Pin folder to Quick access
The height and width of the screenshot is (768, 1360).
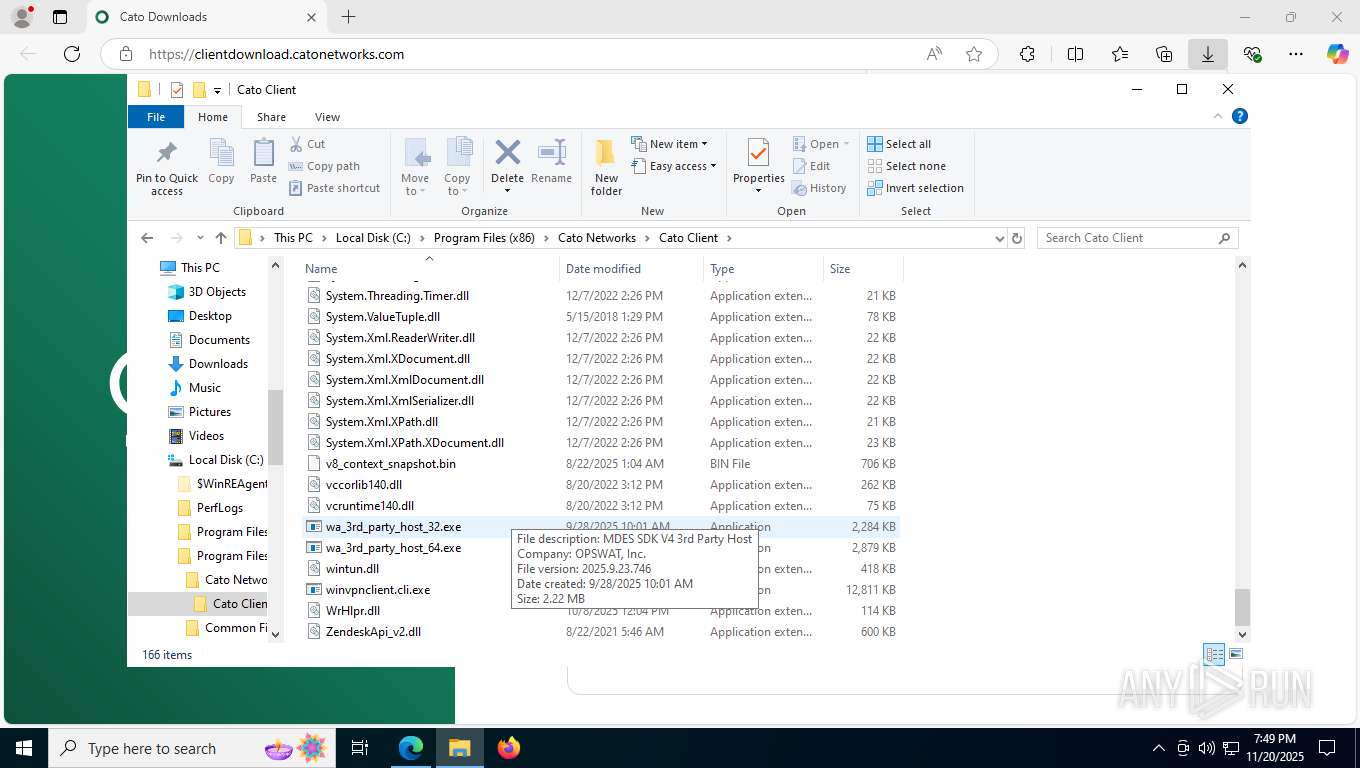pyautogui.click(x=167, y=166)
